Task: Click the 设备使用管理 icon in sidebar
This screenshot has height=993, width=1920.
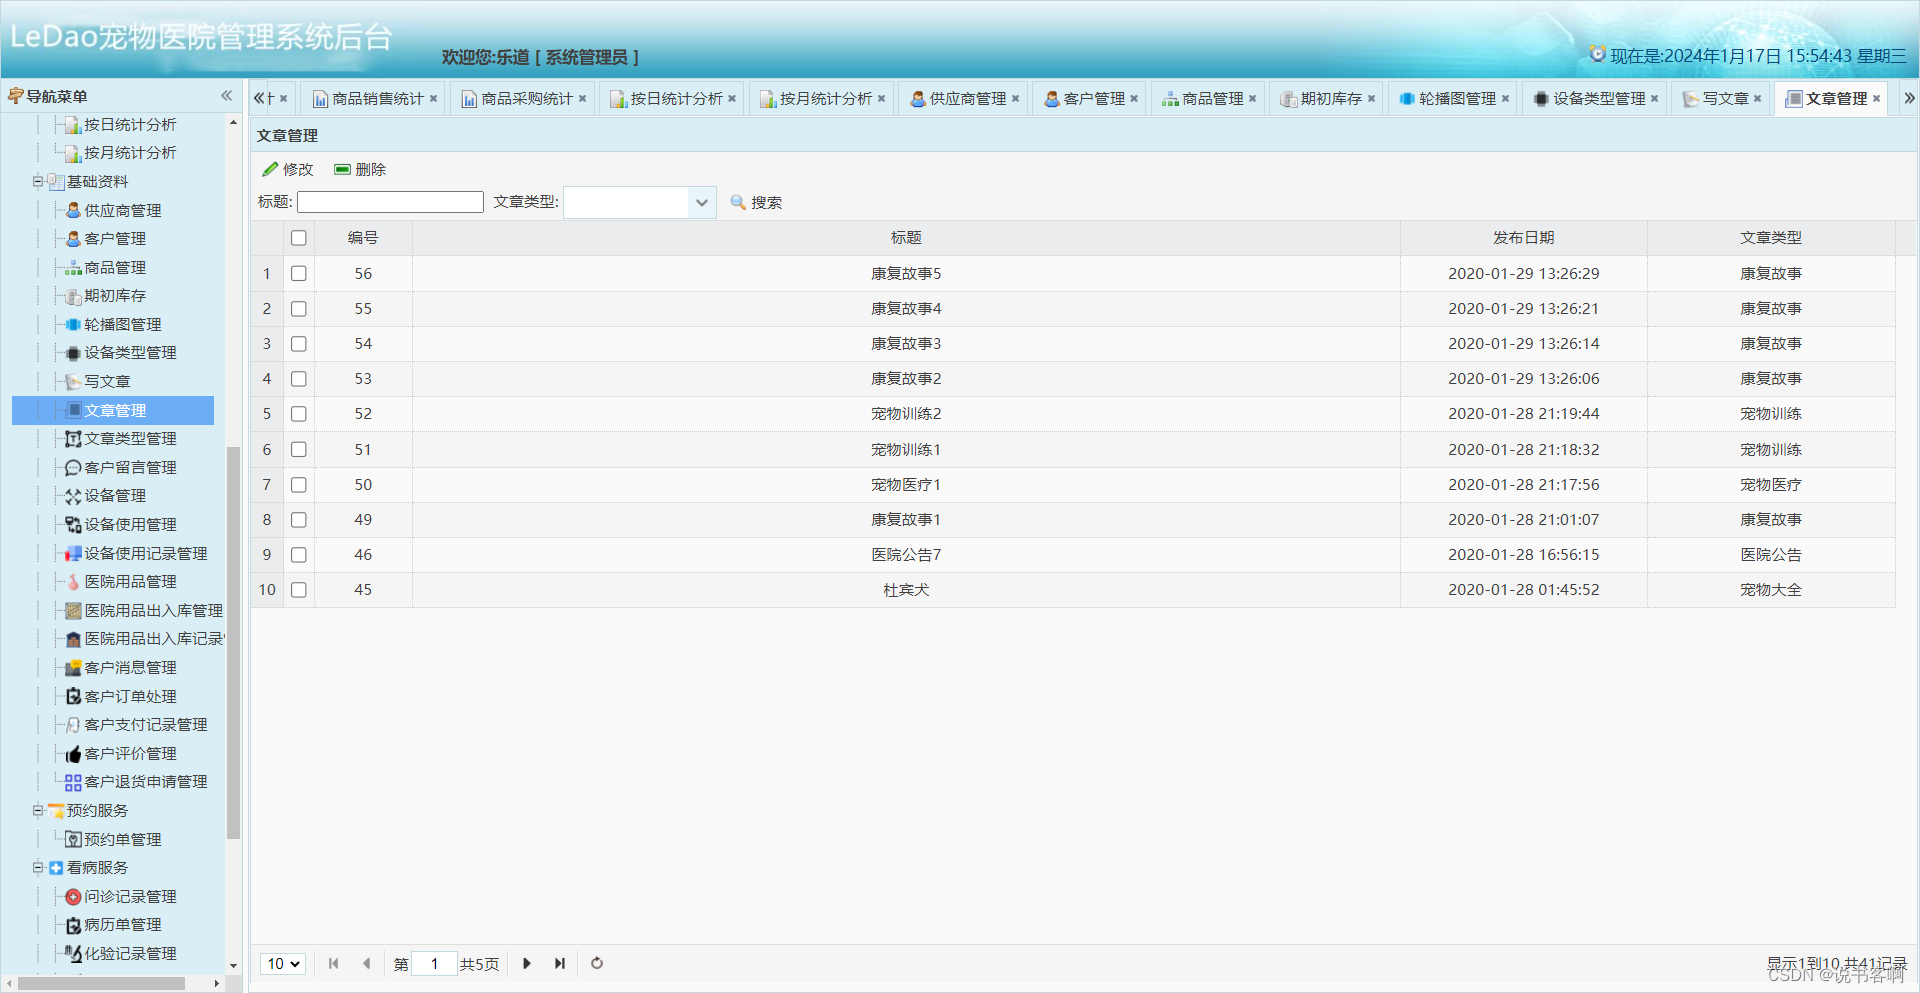Action: pyautogui.click(x=73, y=525)
